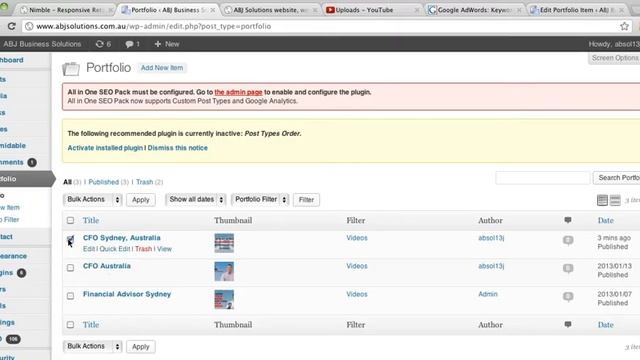Image resolution: width=640 pixels, height=360 pixels.
Task: Switch to the Uploads YouTube tab
Action: pos(371,10)
